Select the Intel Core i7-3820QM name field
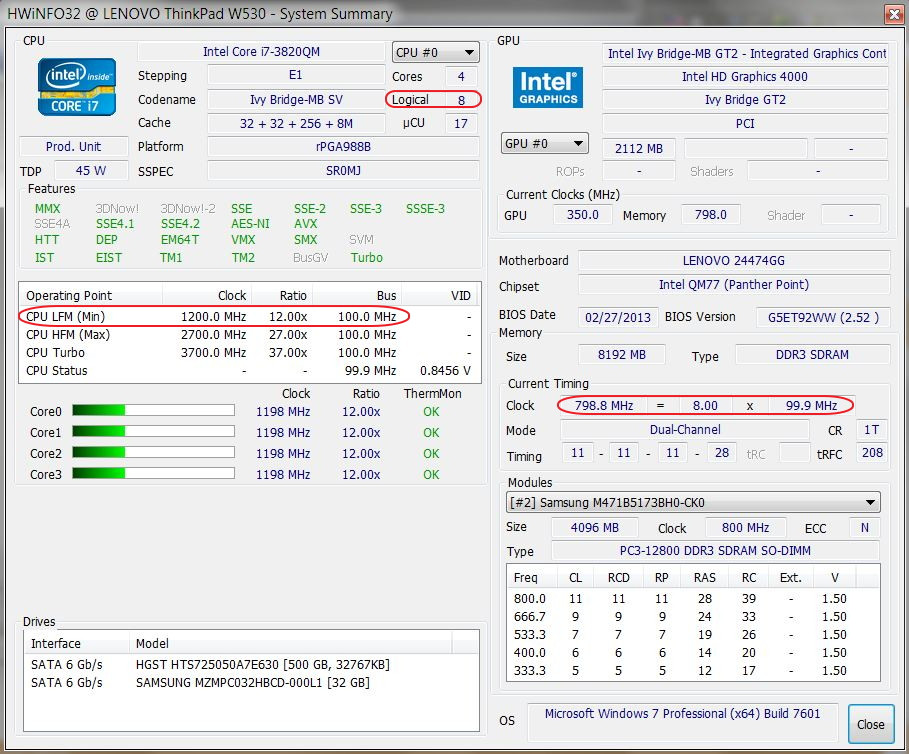Screen dimensions: 909x754 click(x=261, y=52)
